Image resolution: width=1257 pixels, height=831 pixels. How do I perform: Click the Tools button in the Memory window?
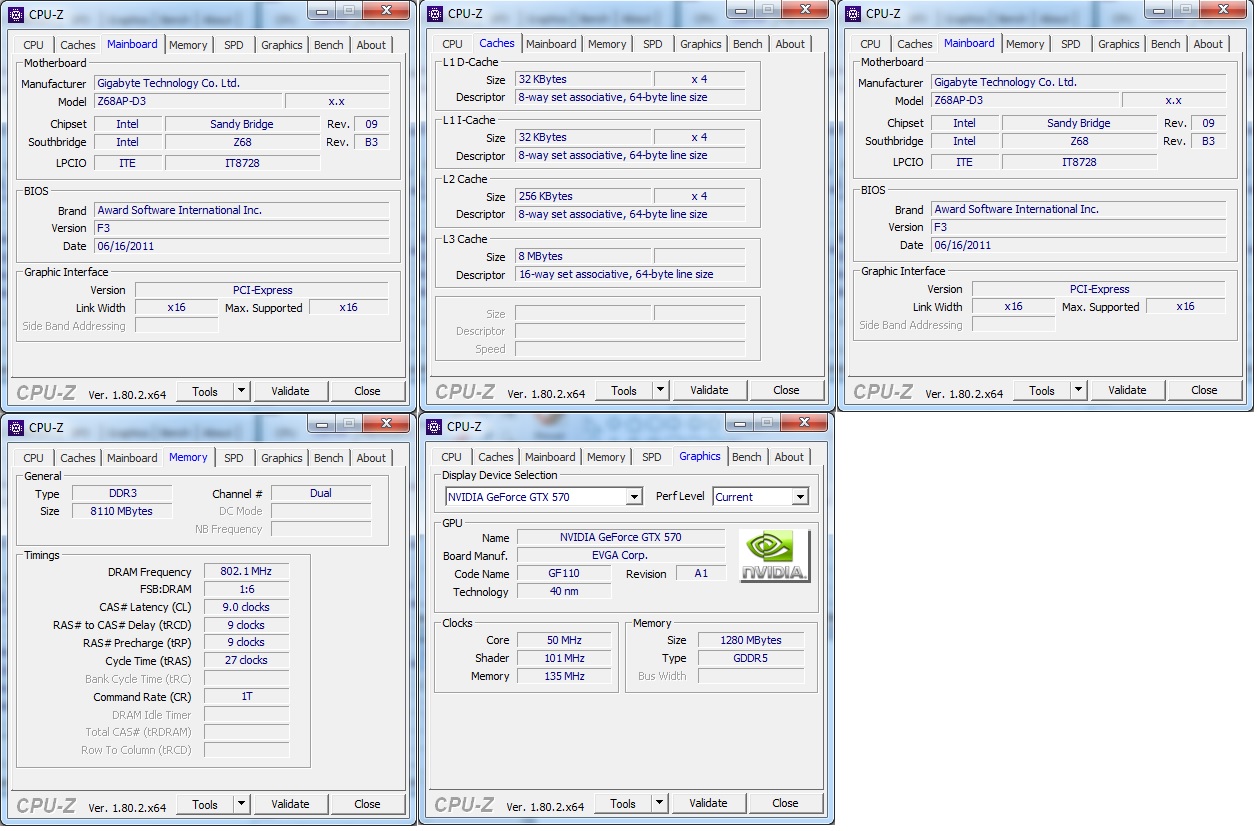click(205, 804)
